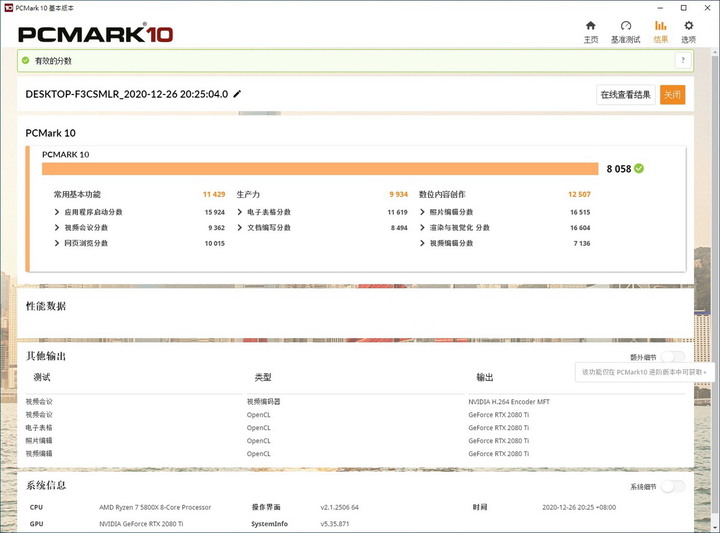720x533 pixels.
Task: Click the 常用基本功能 heading
Action: point(77,194)
